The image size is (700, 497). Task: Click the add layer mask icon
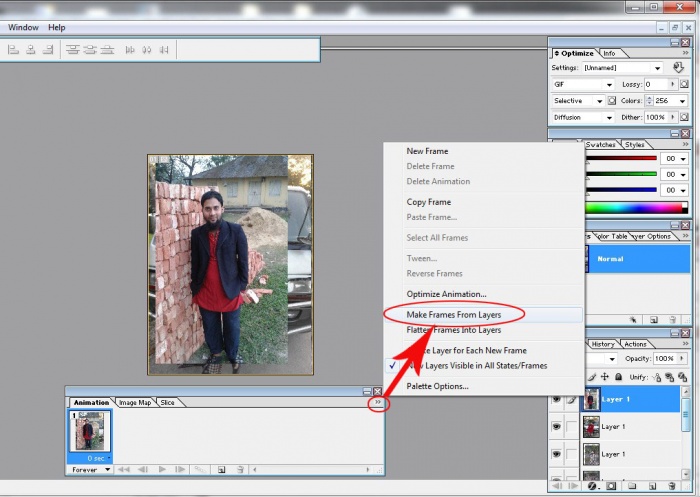pos(610,487)
